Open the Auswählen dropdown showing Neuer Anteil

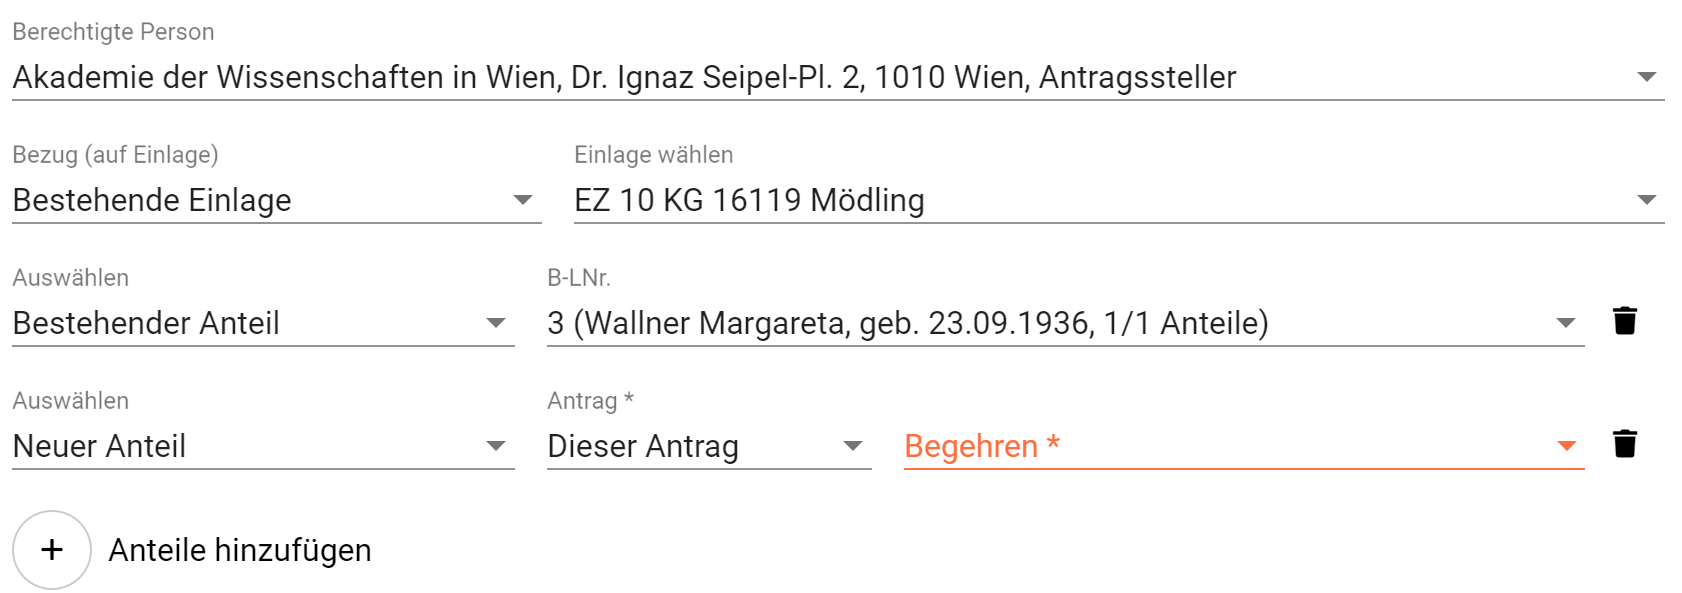(x=263, y=446)
